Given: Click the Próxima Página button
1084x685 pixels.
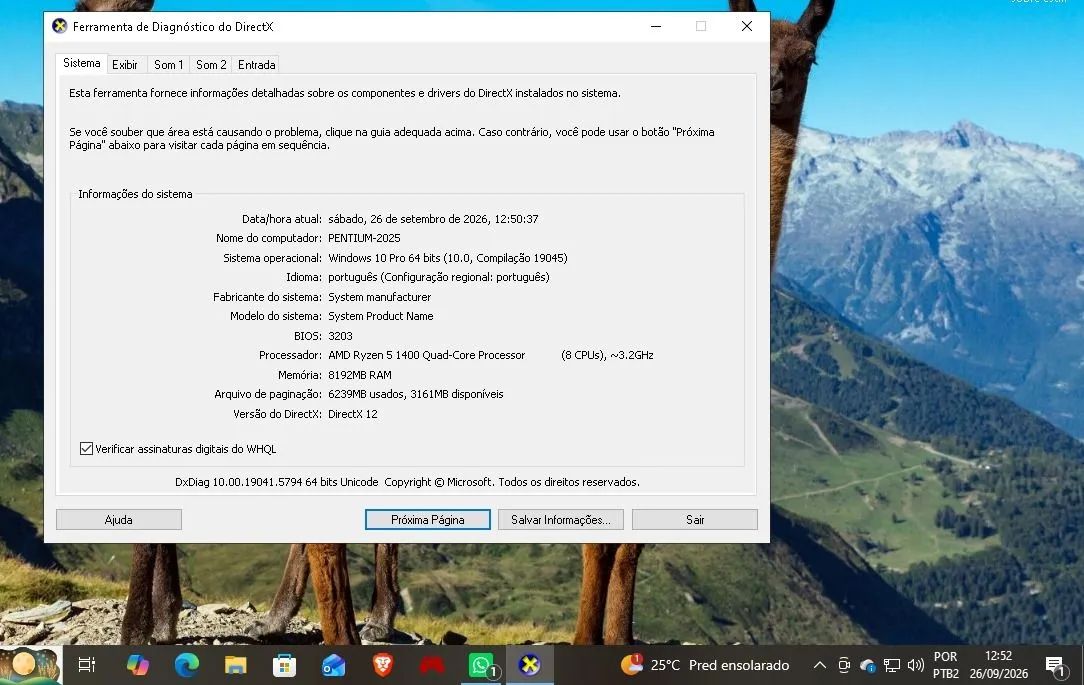Looking at the screenshot, I should pyautogui.click(x=428, y=520).
